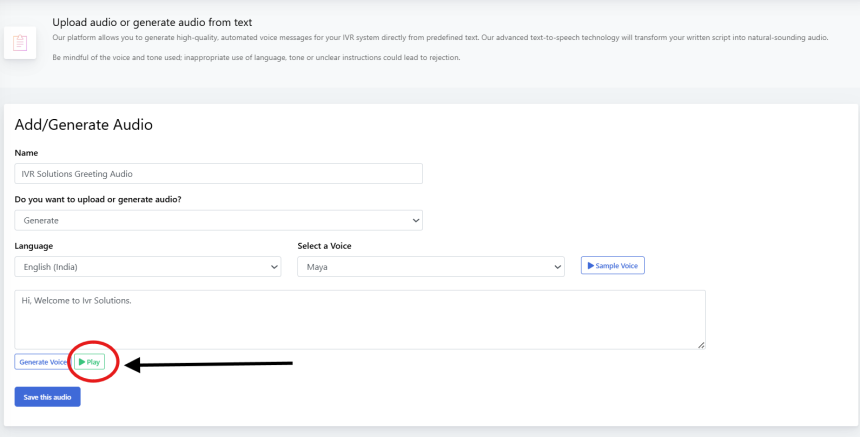Click the clipboard icon beside the page heading
Image resolution: width=860 pixels, height=437 pixels.
click(19, 43)
